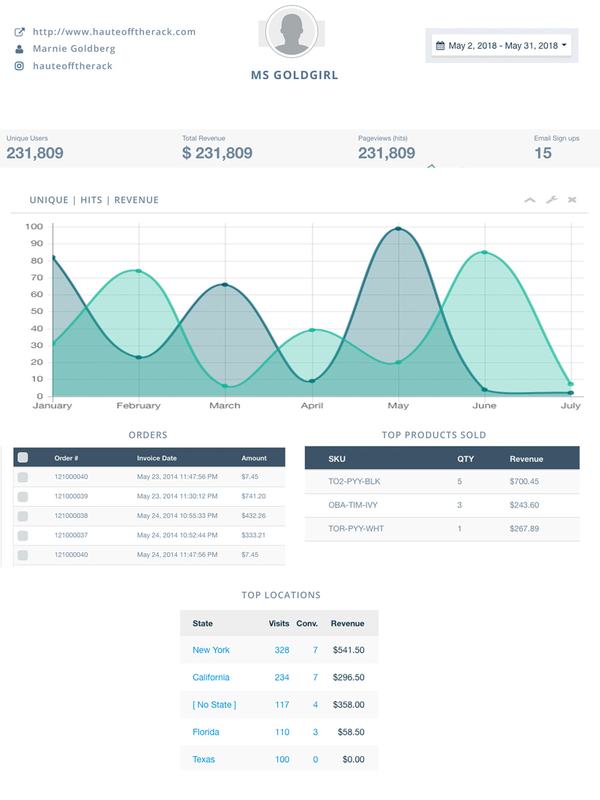Click the conversions value 3 for Florida
Screen dimensions: 600x800
pyautogui.click(x=315, y=732)
